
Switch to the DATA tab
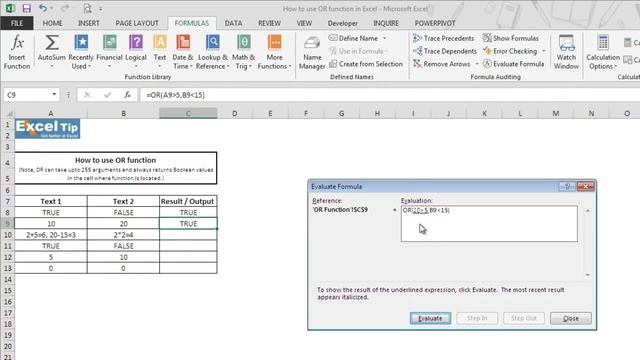[233, 23]
